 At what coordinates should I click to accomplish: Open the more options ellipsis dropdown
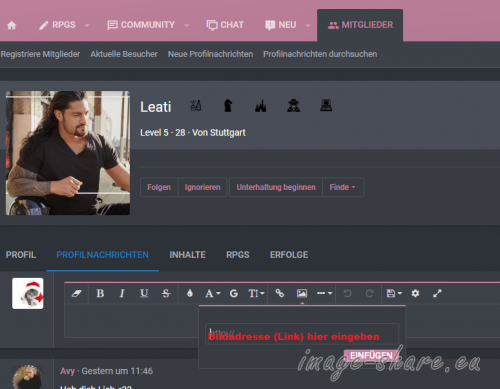[x=324, y=293]
